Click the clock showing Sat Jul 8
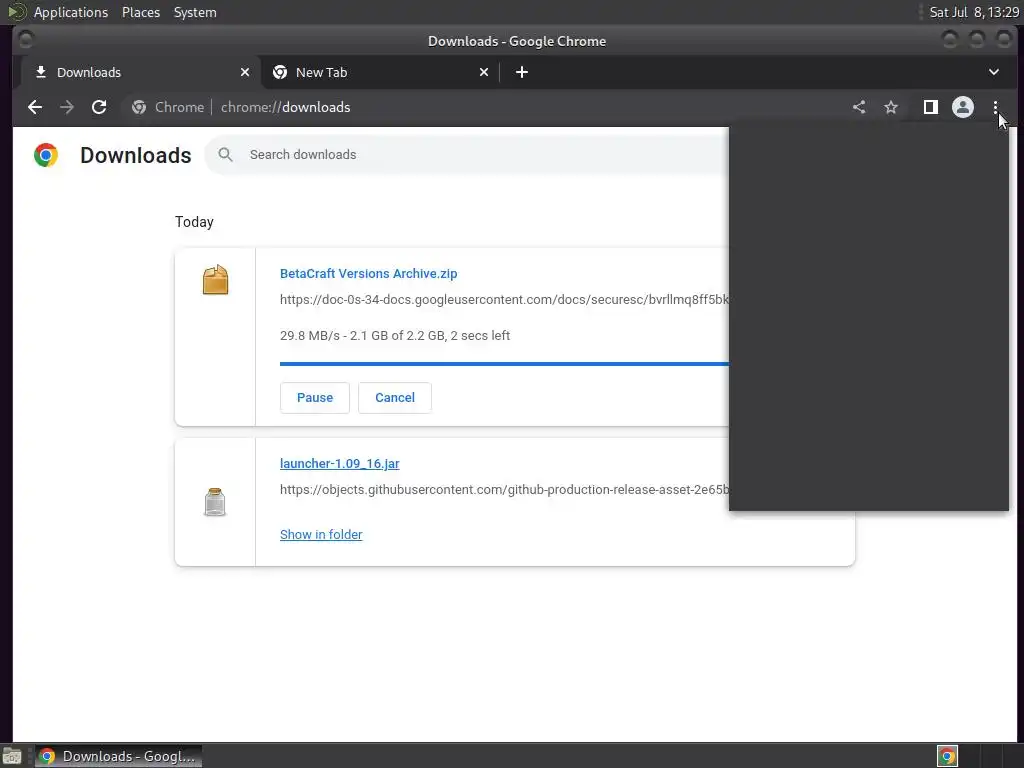This screenshot has height=768, width=1024. [x=974, y=12]
